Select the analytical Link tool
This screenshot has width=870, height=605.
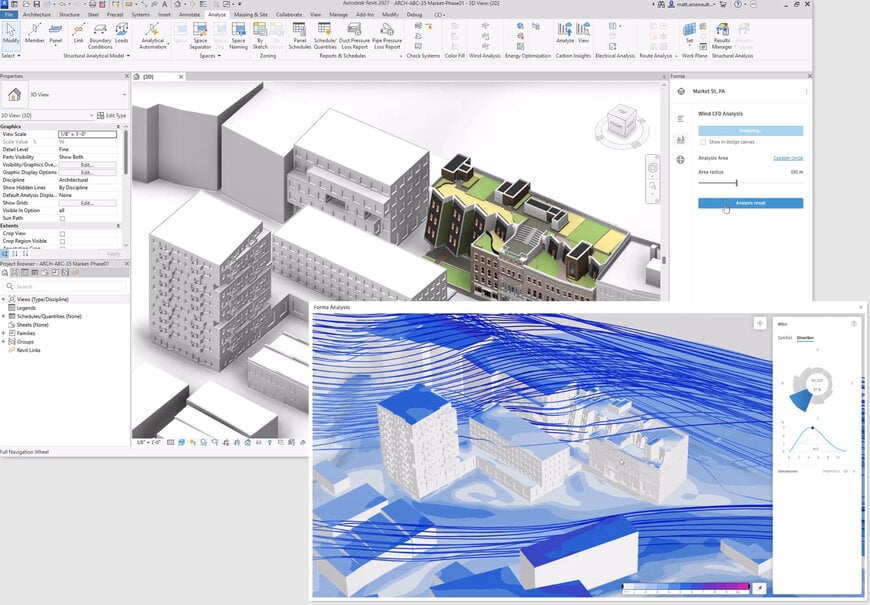[x=78, y=33]
